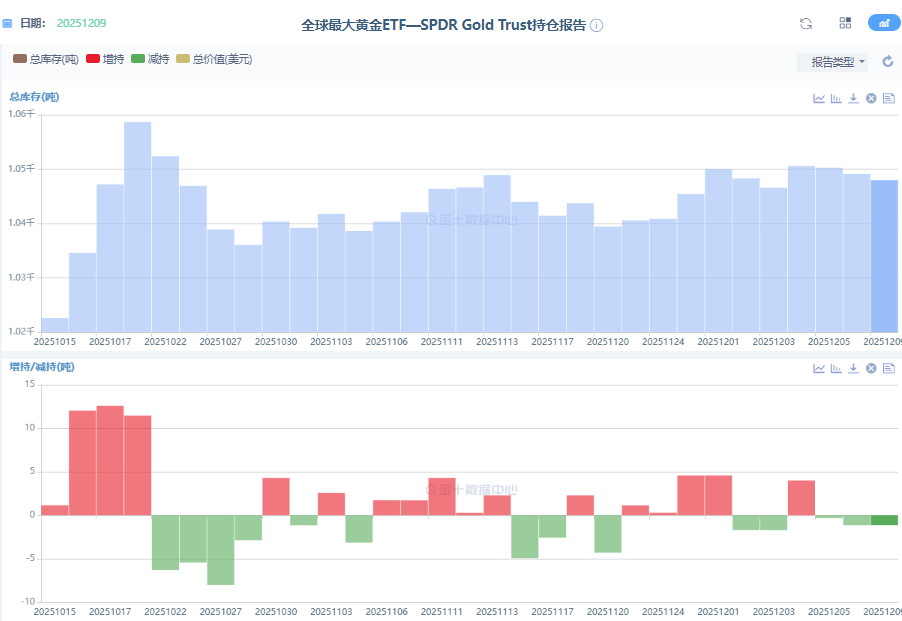
Task: Open data view for 增持/减持 chart
Action: [x=889, y=368]
